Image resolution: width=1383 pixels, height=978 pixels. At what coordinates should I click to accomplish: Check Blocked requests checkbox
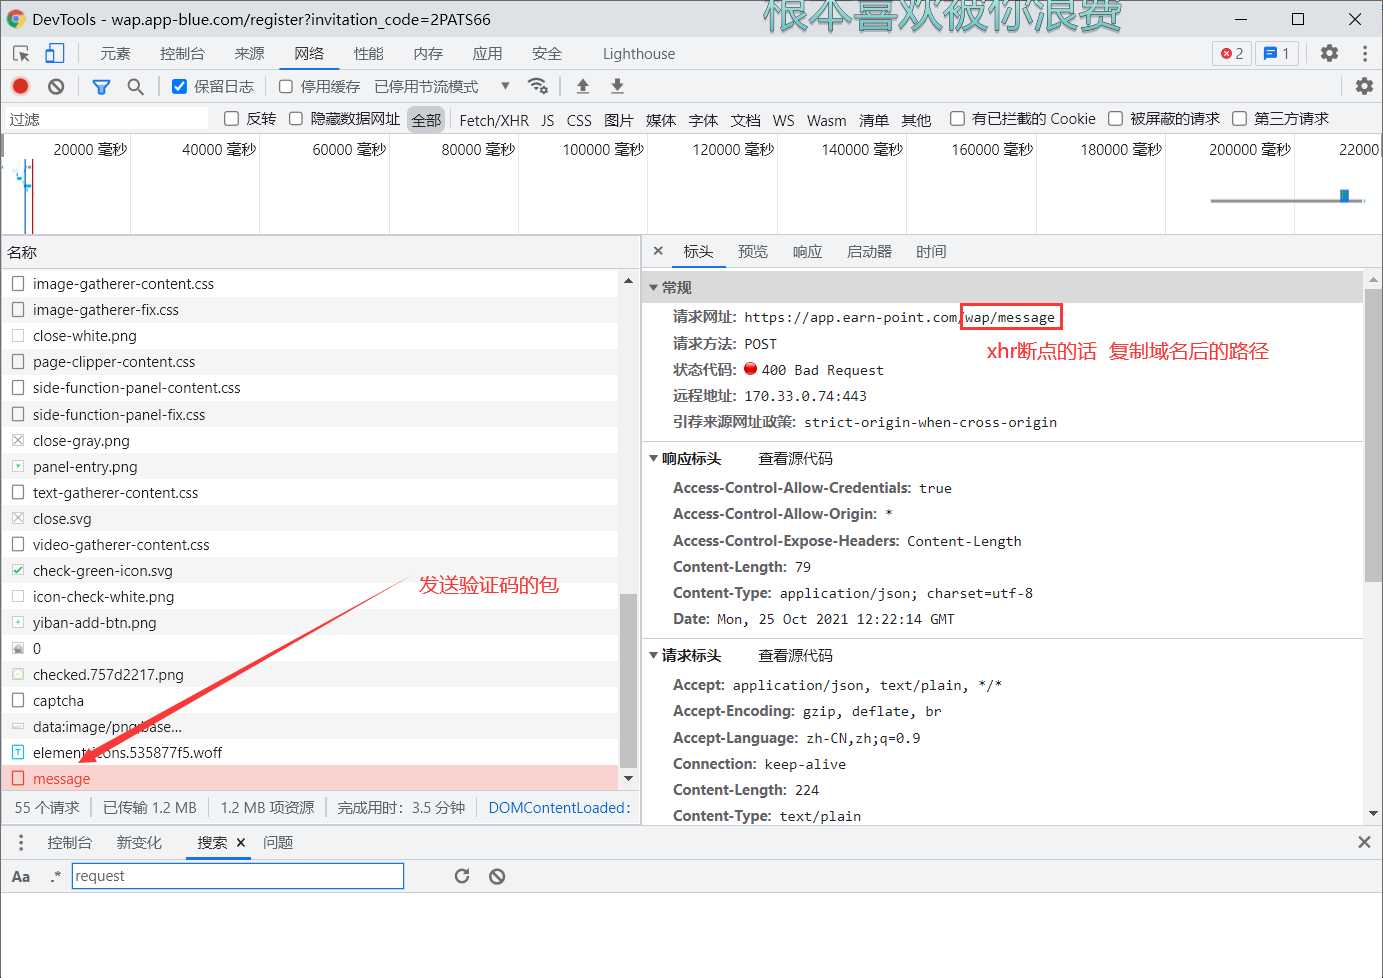tap(1115, 119)
